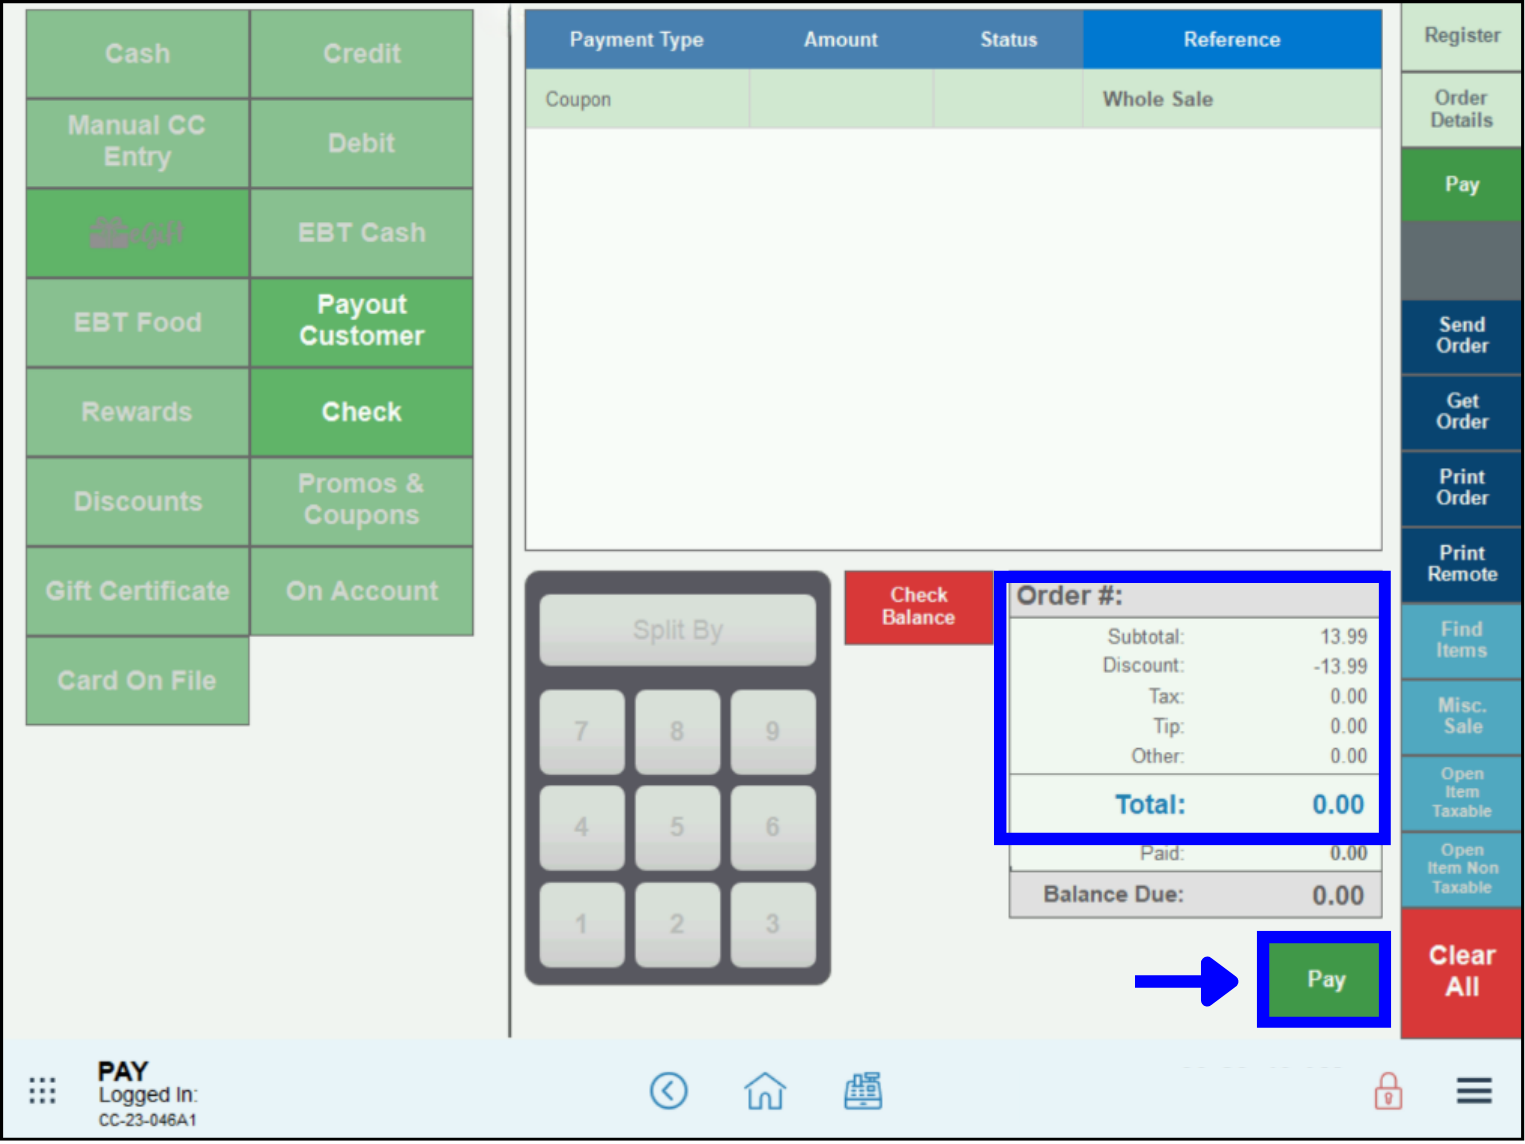1525x1144 pixels.
Task: Click the Order # header label
Action: pyautogui.click(x=1069, y=596)
